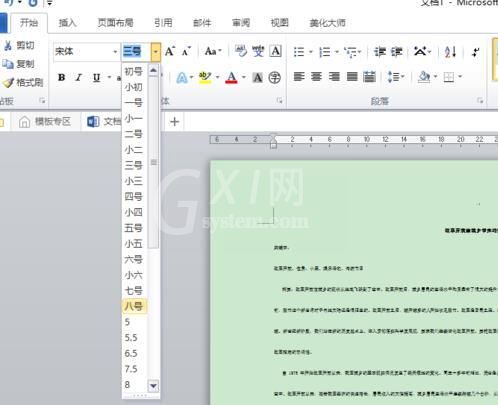Click the Enclose Characters icon
The width and height of the screenshot is (498, 405).
click(x=275, y=78)
